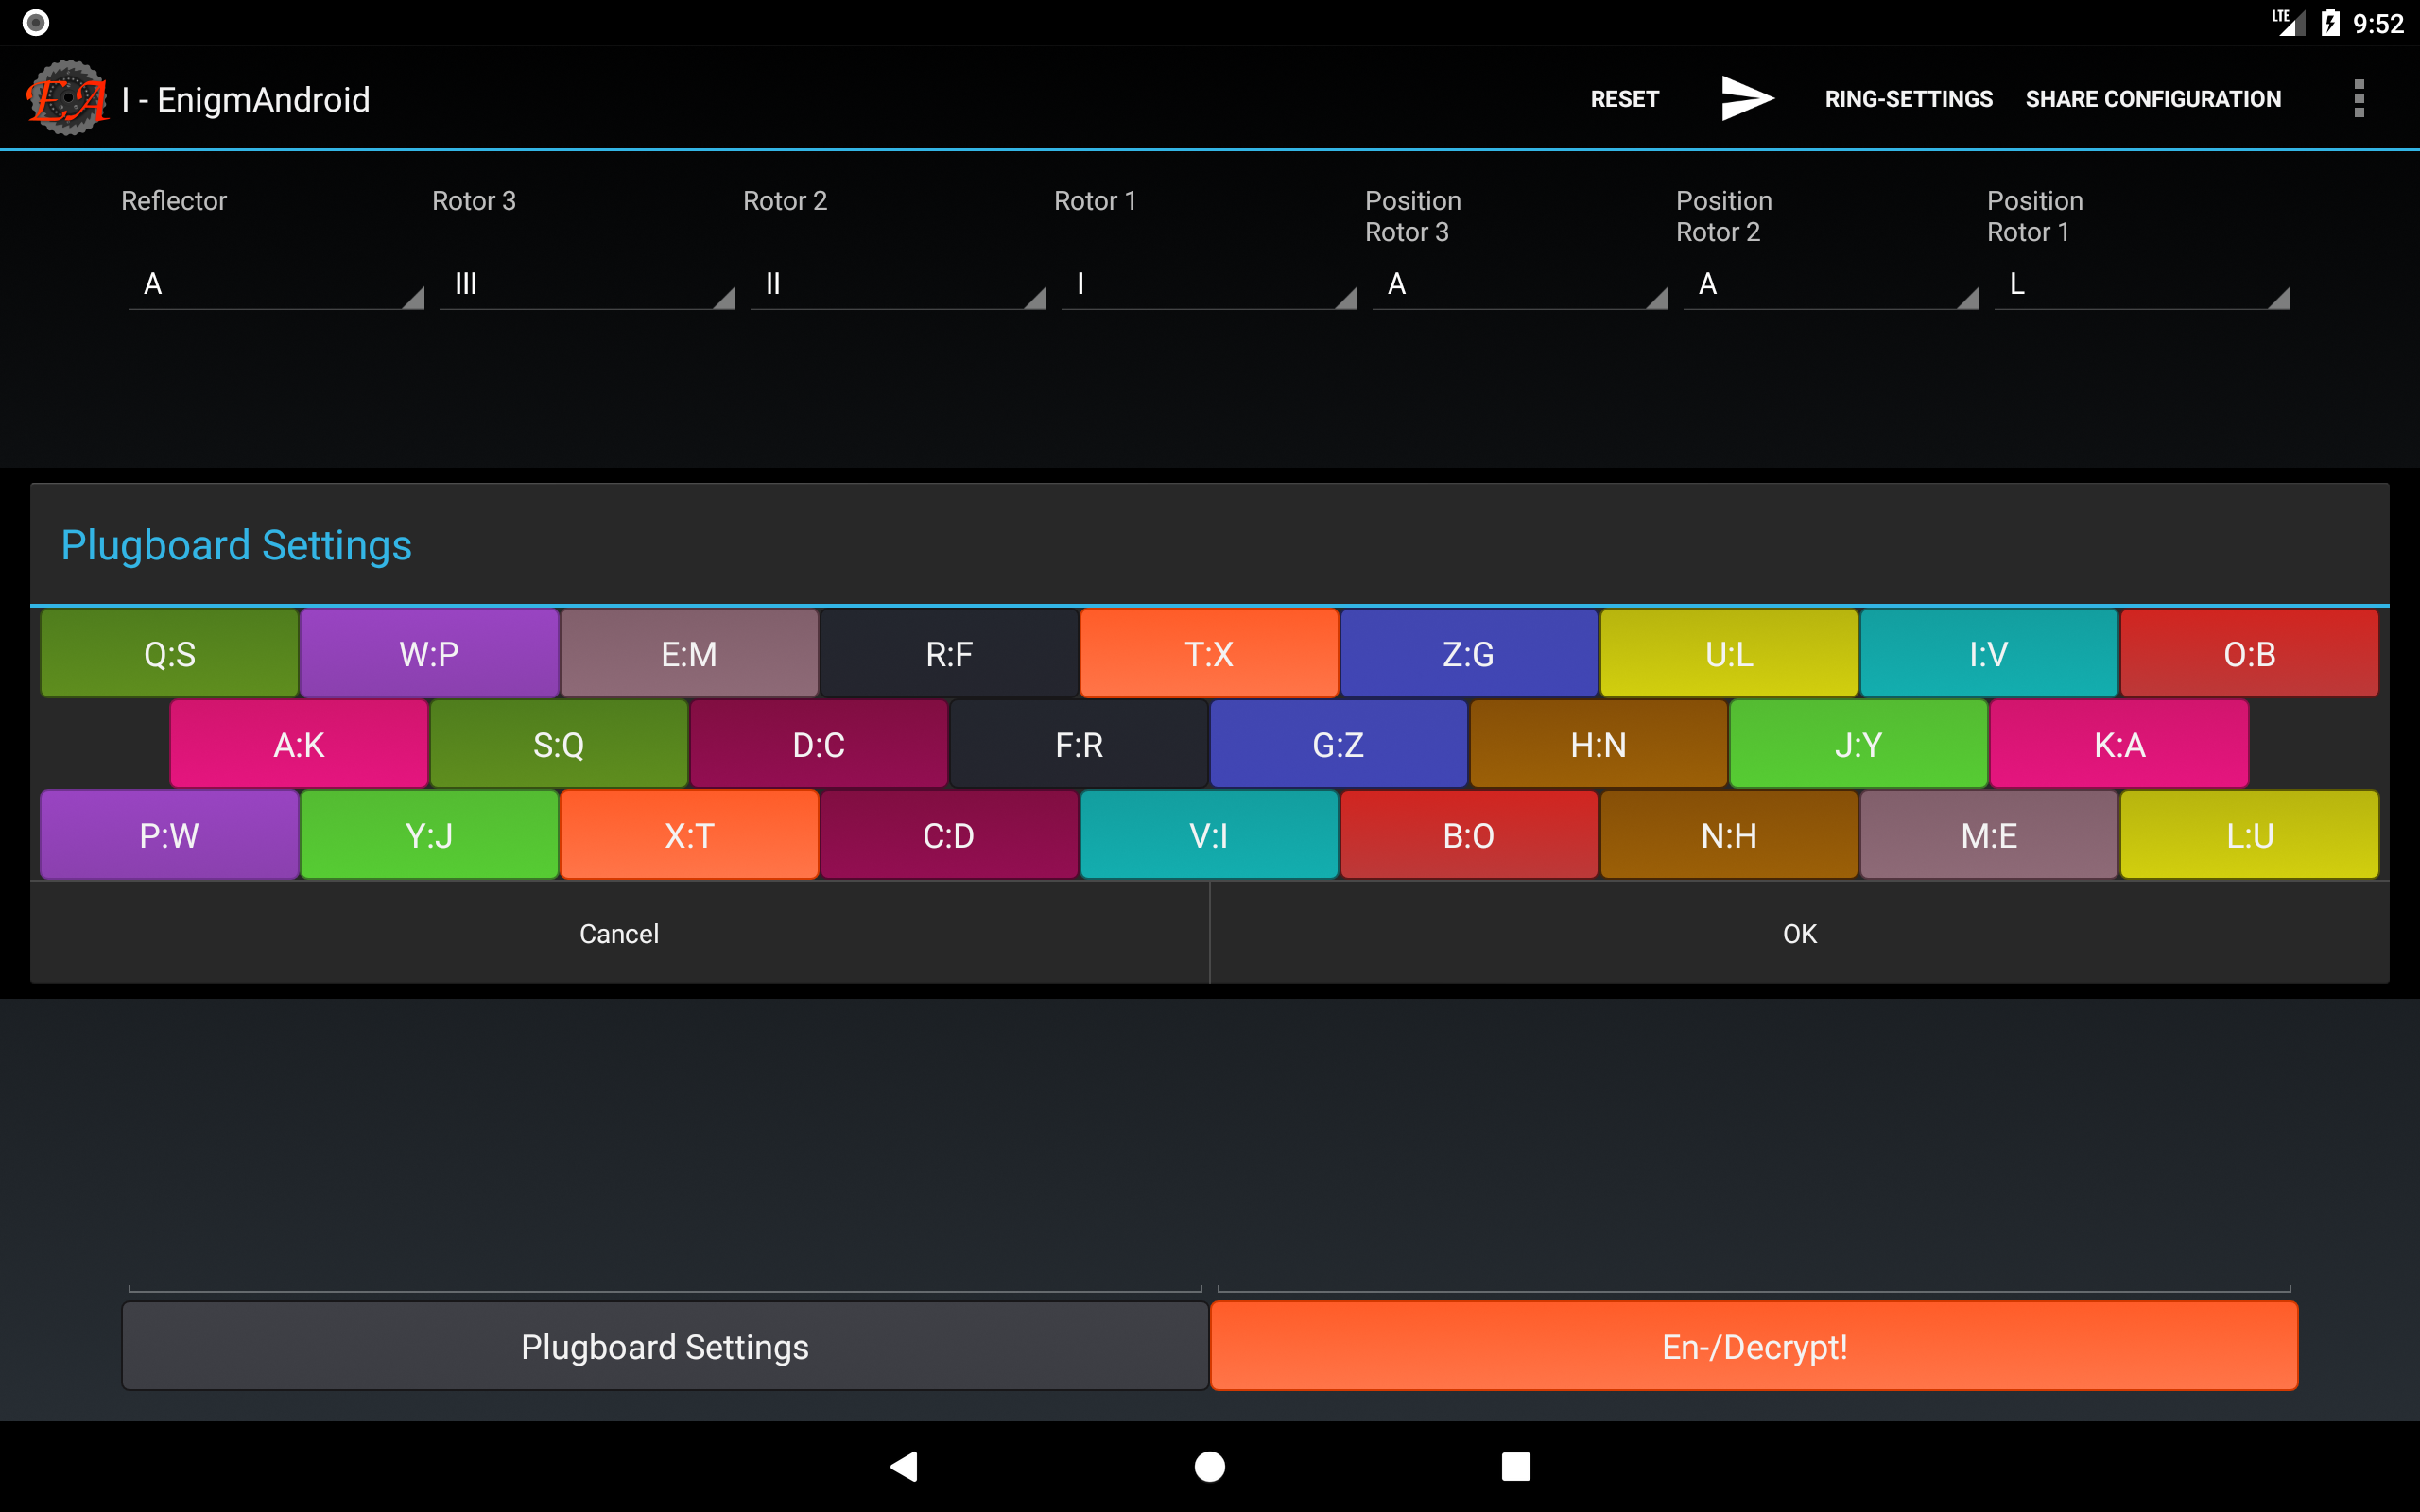This screenshot has height=1512, width=2420.
Task: Tap the recent apps square button
Action: (x=1515, y=1466)
